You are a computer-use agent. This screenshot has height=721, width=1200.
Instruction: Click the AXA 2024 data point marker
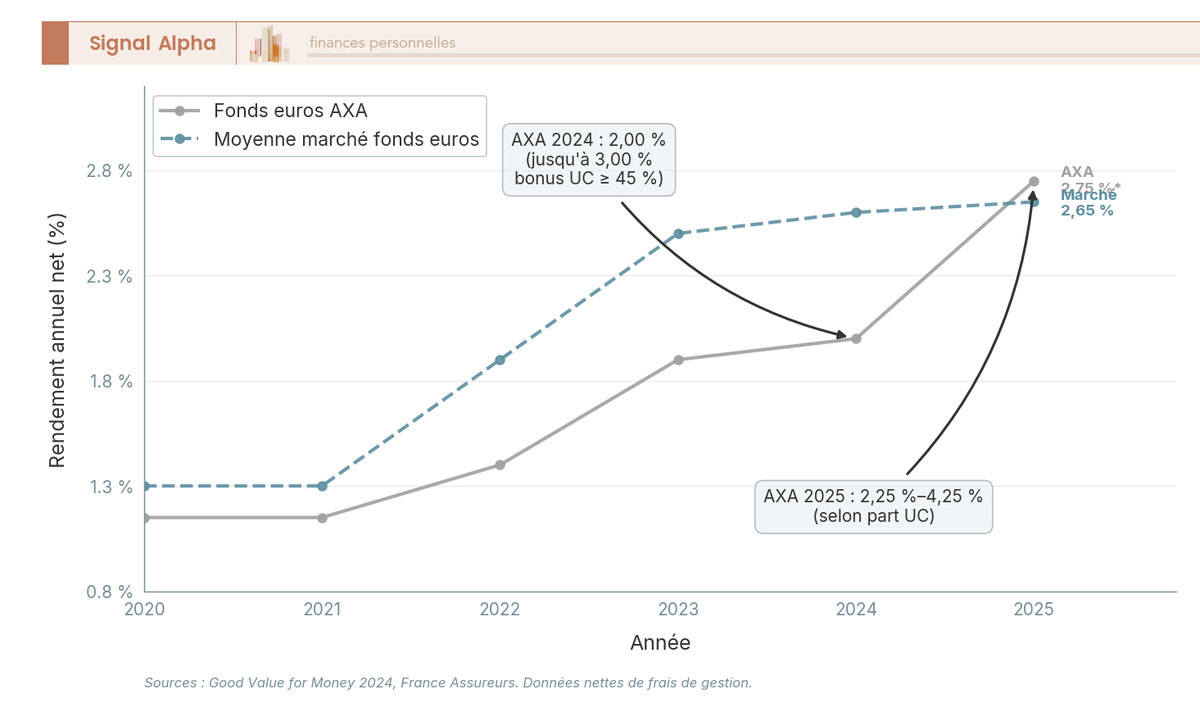pos(856,339)
